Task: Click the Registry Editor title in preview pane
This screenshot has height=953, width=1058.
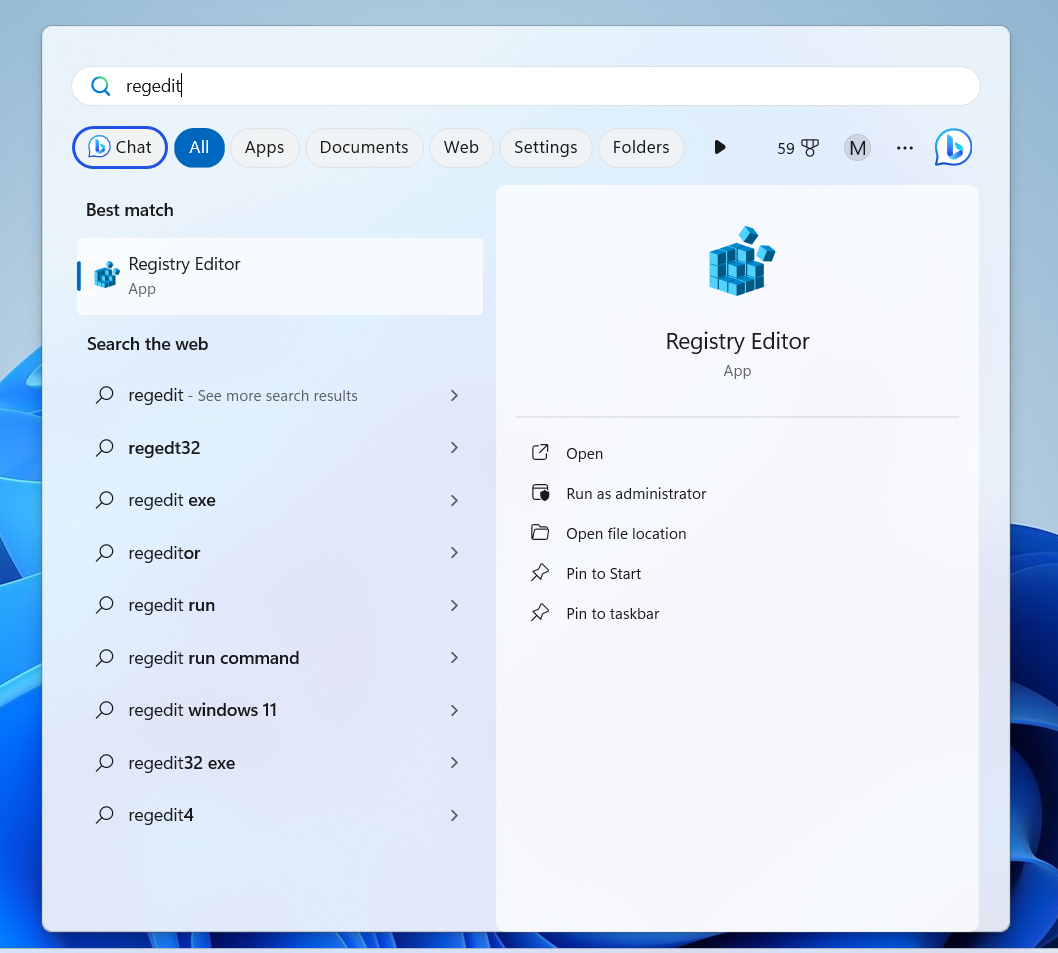Action: coord(737,342)
